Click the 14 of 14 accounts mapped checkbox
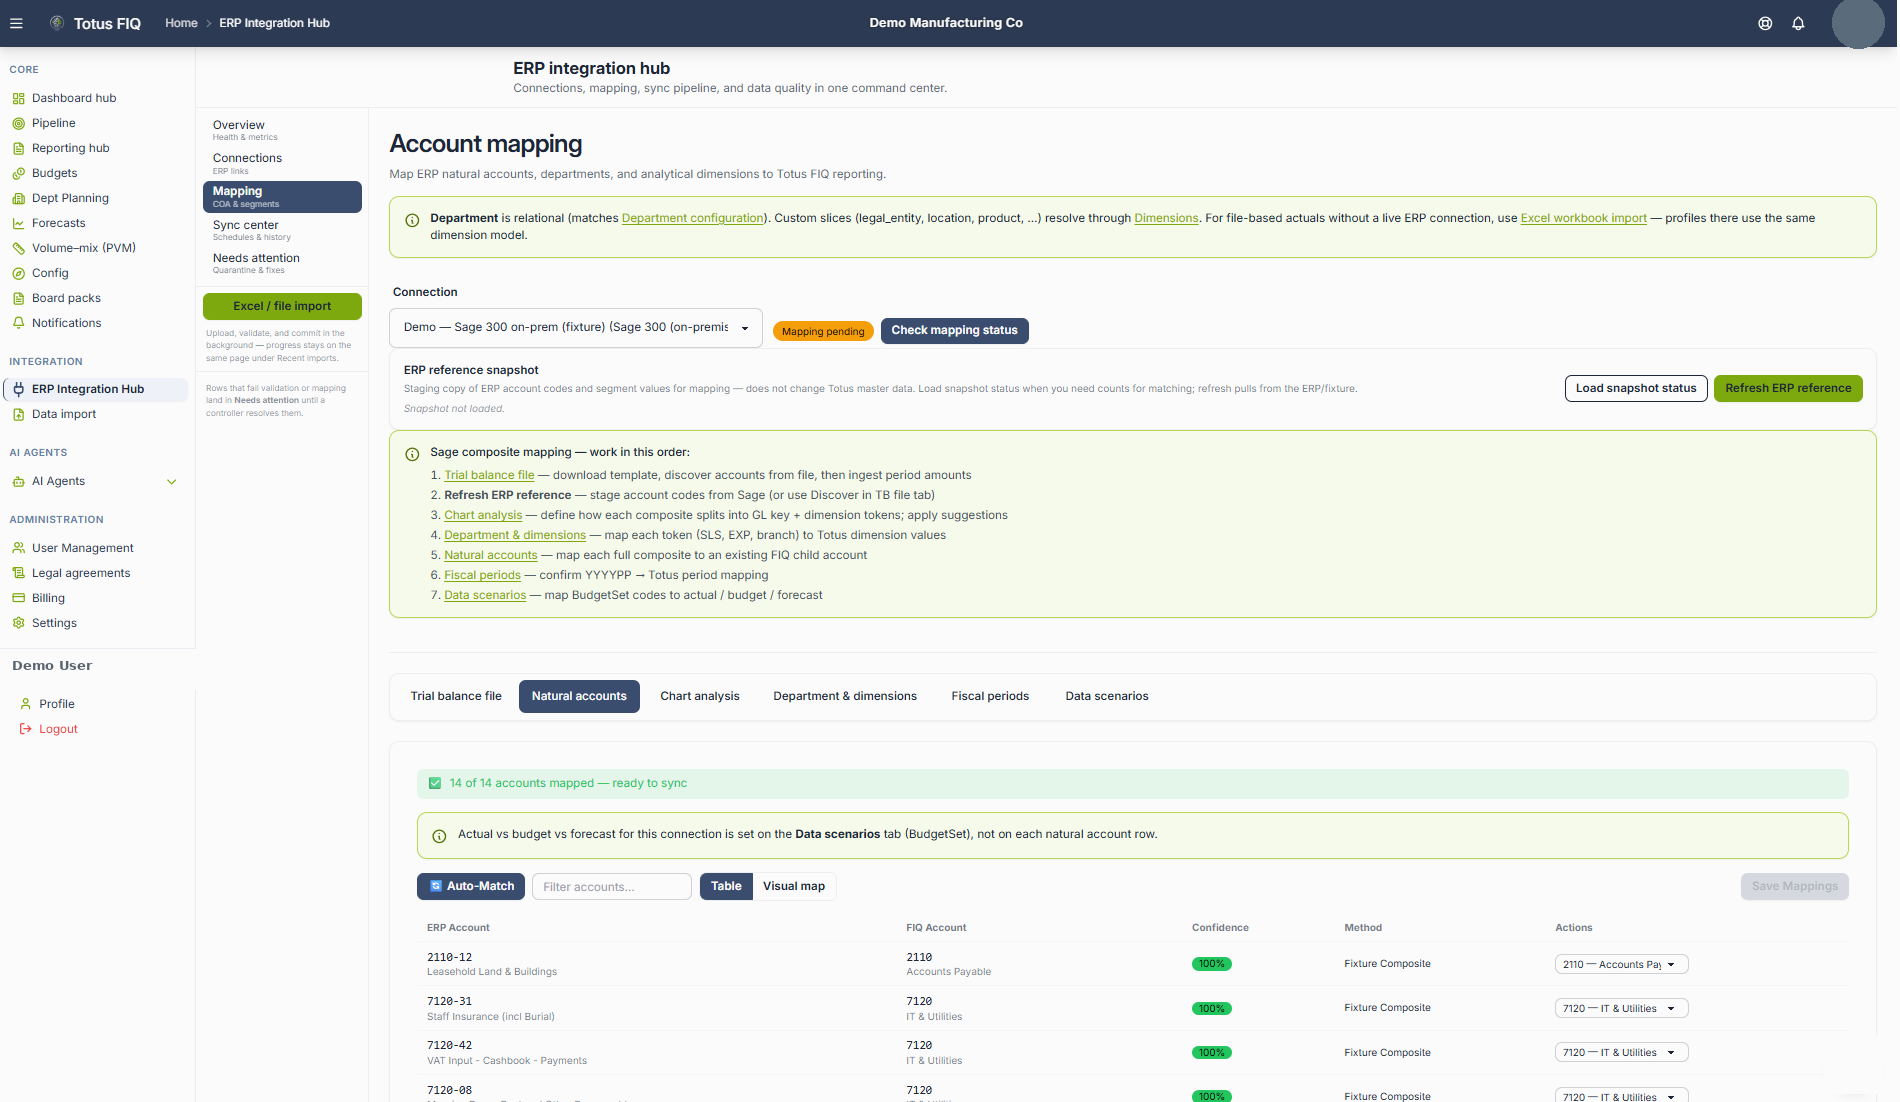The image size is (1900, 1102). coord(435,783)
